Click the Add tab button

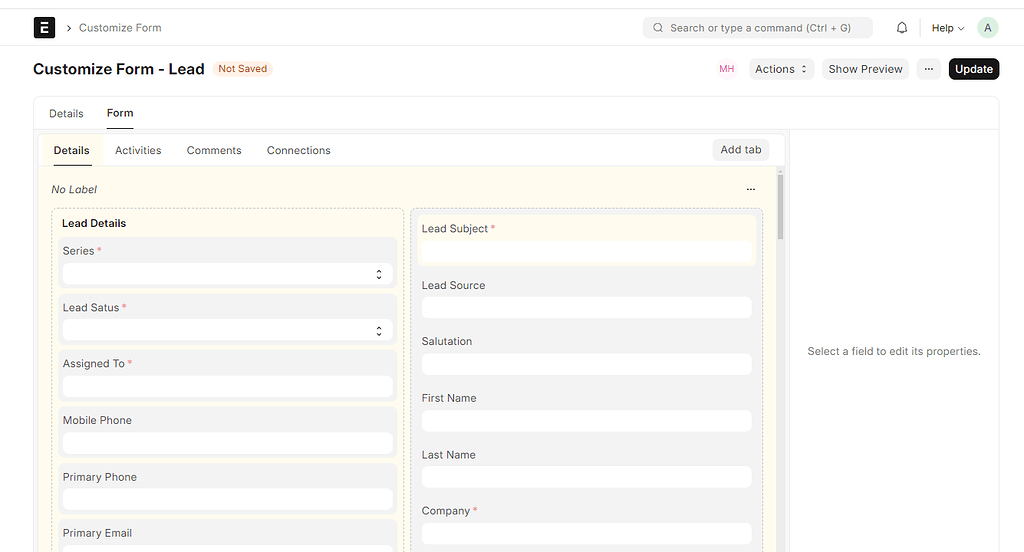pos(741,150)
